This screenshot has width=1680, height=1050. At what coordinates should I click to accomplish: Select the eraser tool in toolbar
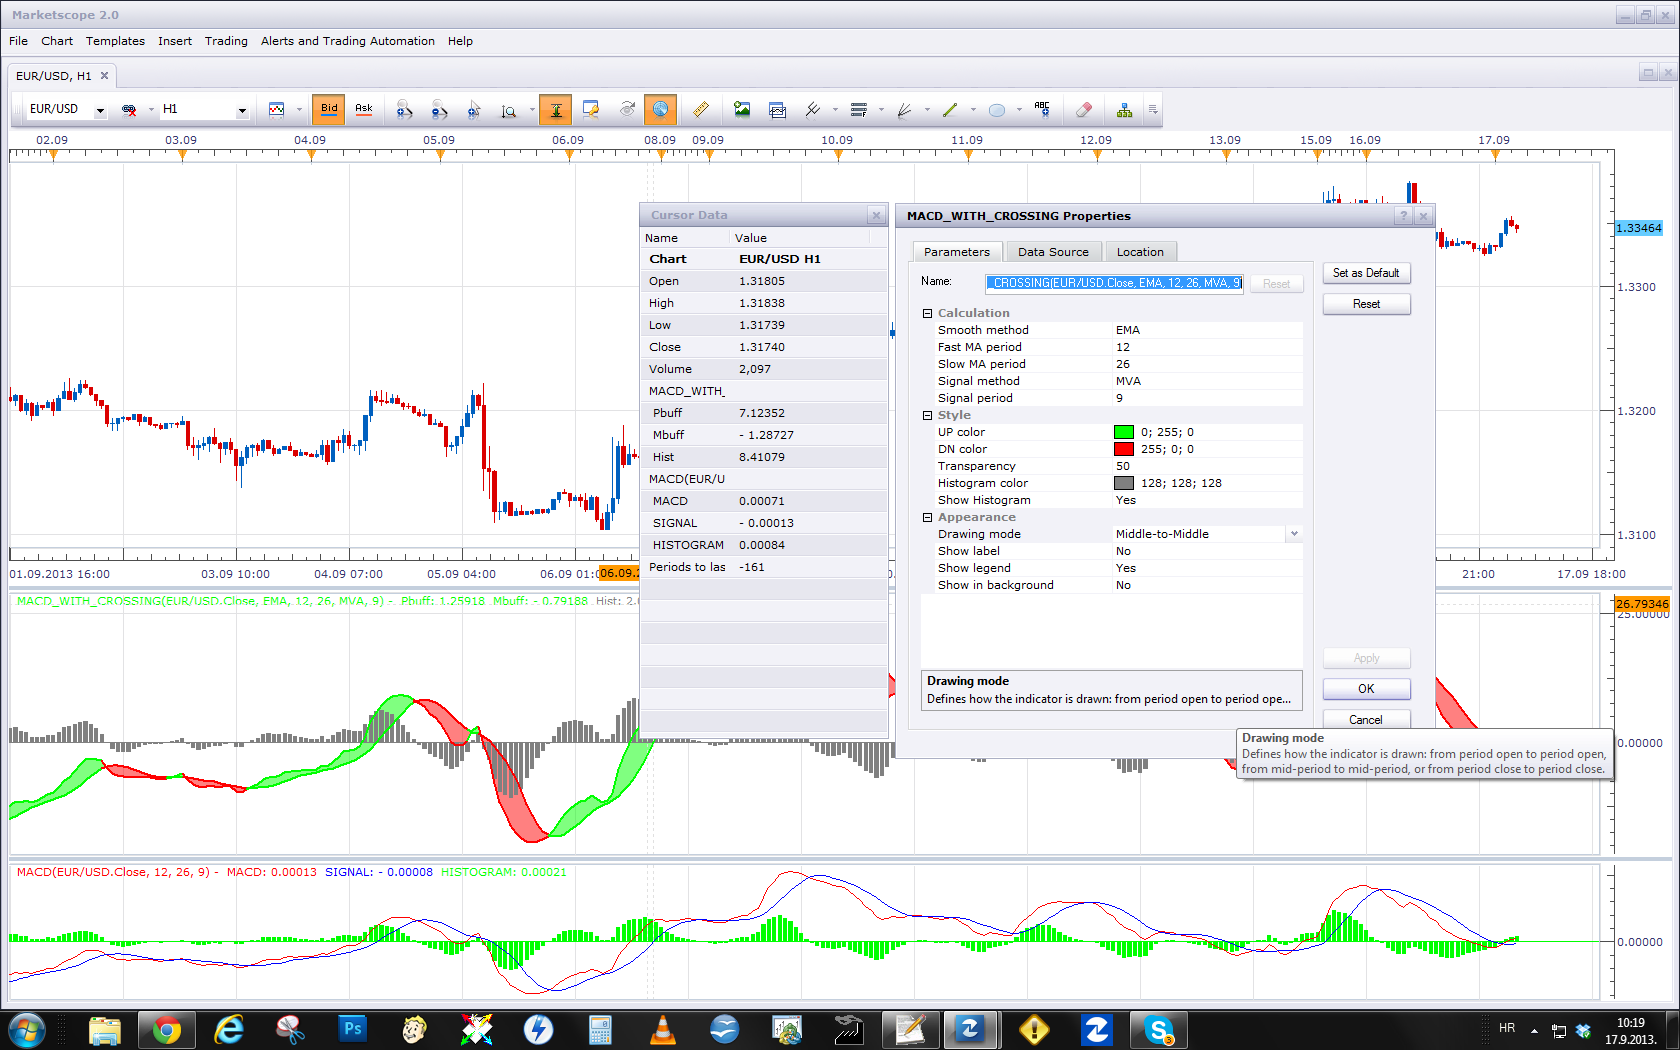point(1083,110)
